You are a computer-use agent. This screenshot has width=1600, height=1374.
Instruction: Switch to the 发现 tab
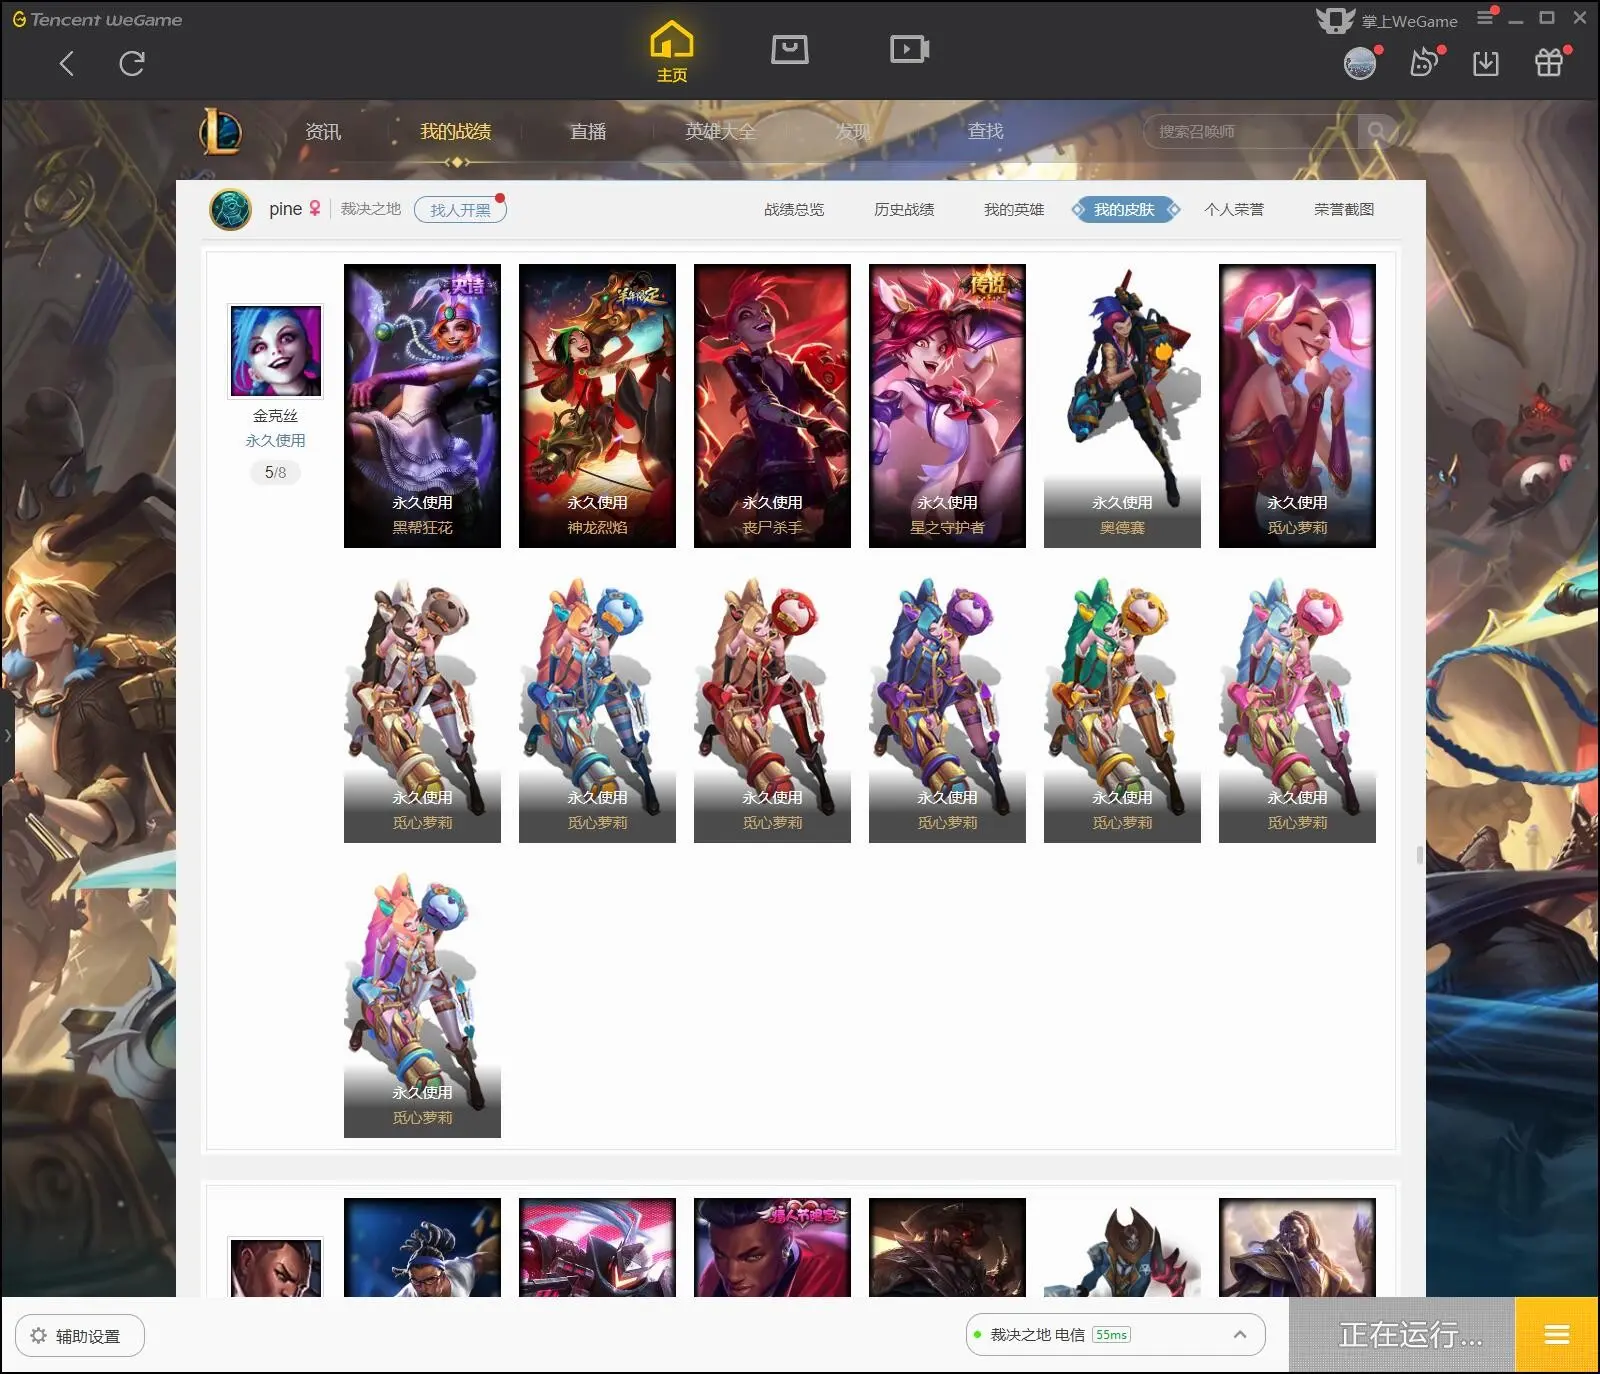(852, 131)
